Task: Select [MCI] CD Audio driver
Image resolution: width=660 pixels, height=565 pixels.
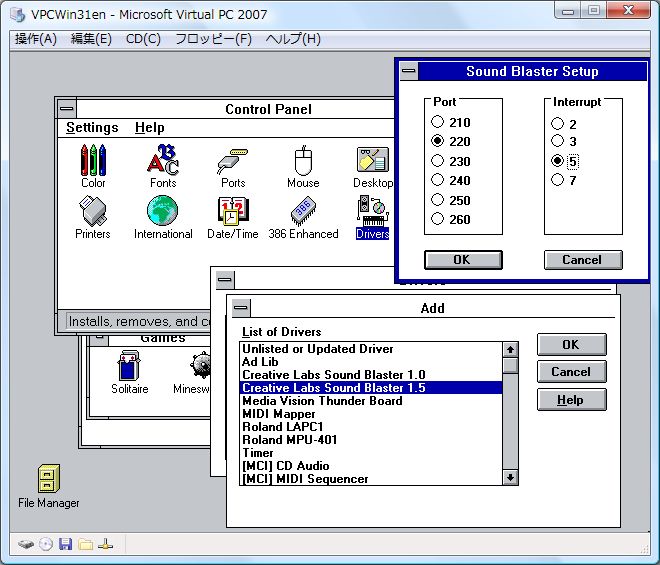Action: [x=371, y=466]
